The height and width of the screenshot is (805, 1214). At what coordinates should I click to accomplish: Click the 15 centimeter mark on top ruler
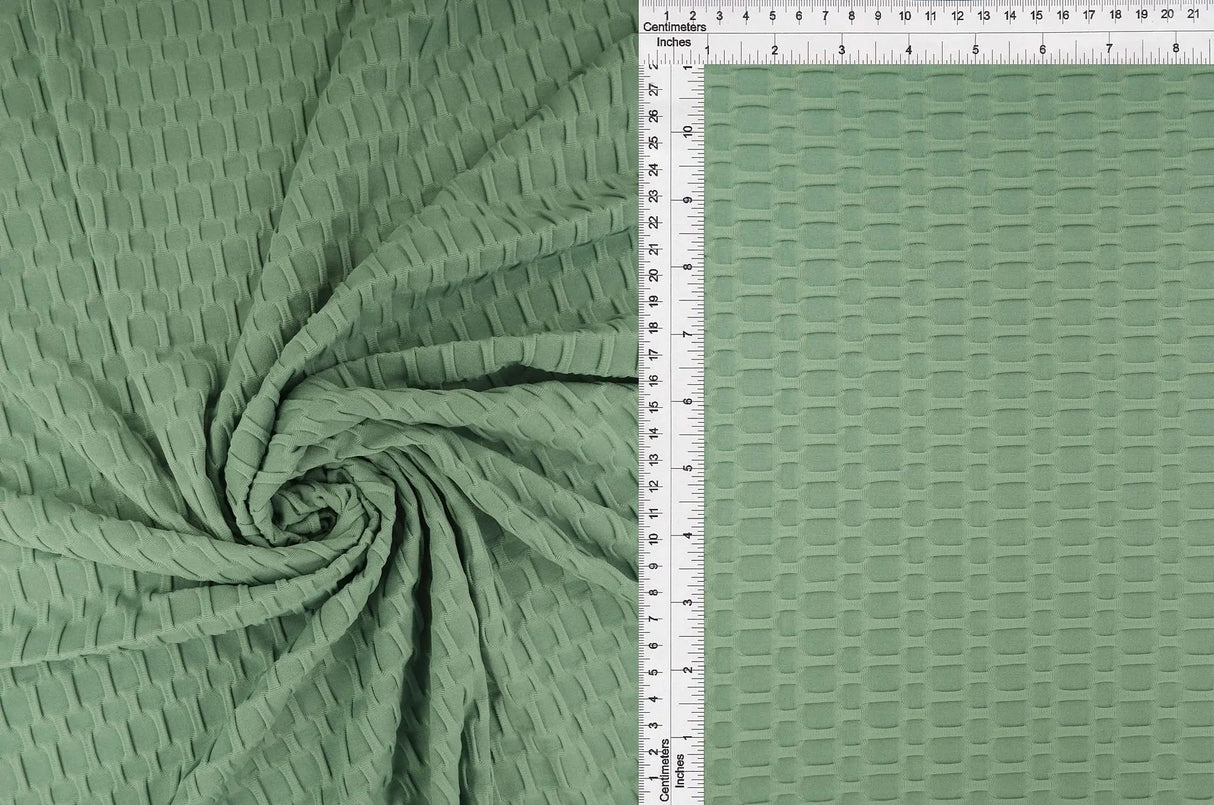(x=1036, y=15)
